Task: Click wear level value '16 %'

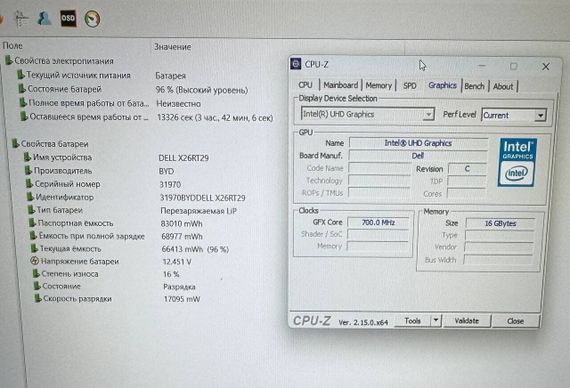Action: point(171,274)
